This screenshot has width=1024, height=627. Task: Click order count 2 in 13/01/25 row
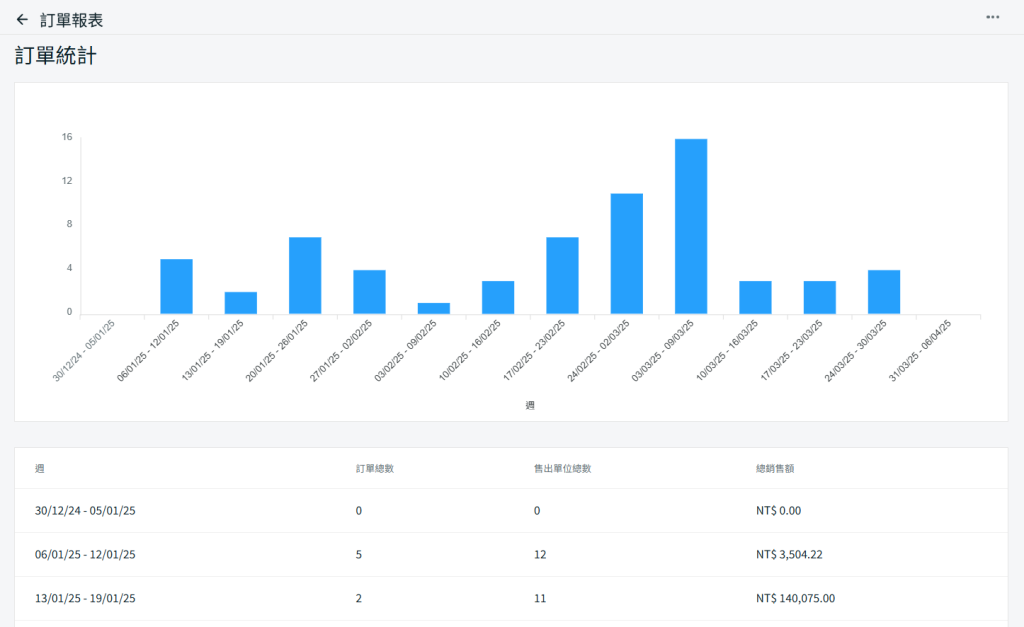coord(359,598)
